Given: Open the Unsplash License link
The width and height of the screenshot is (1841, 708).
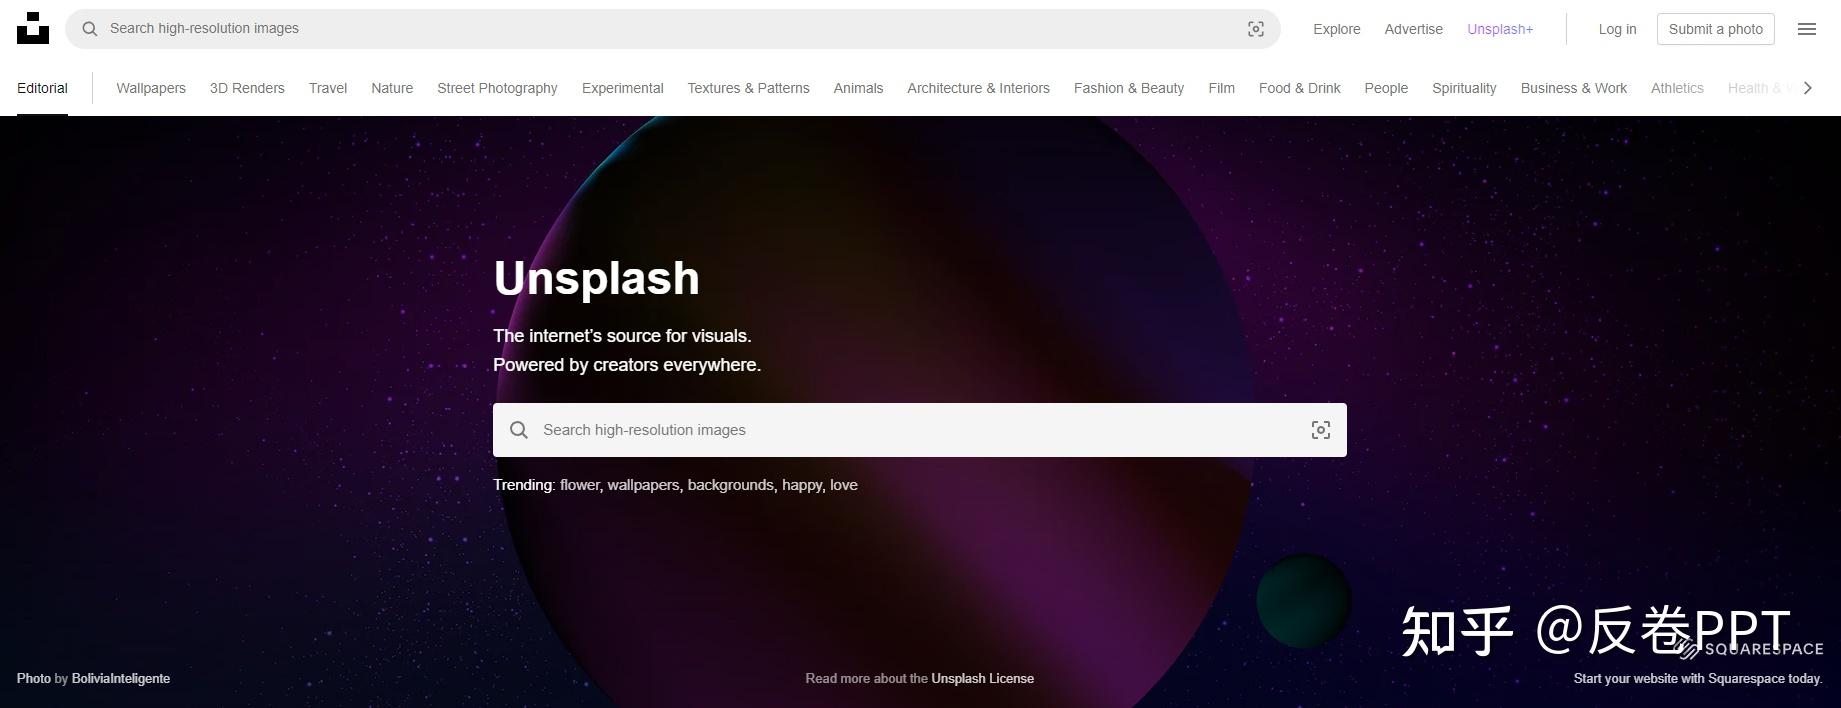Looking at the screenshot, I should click(982, 678).
